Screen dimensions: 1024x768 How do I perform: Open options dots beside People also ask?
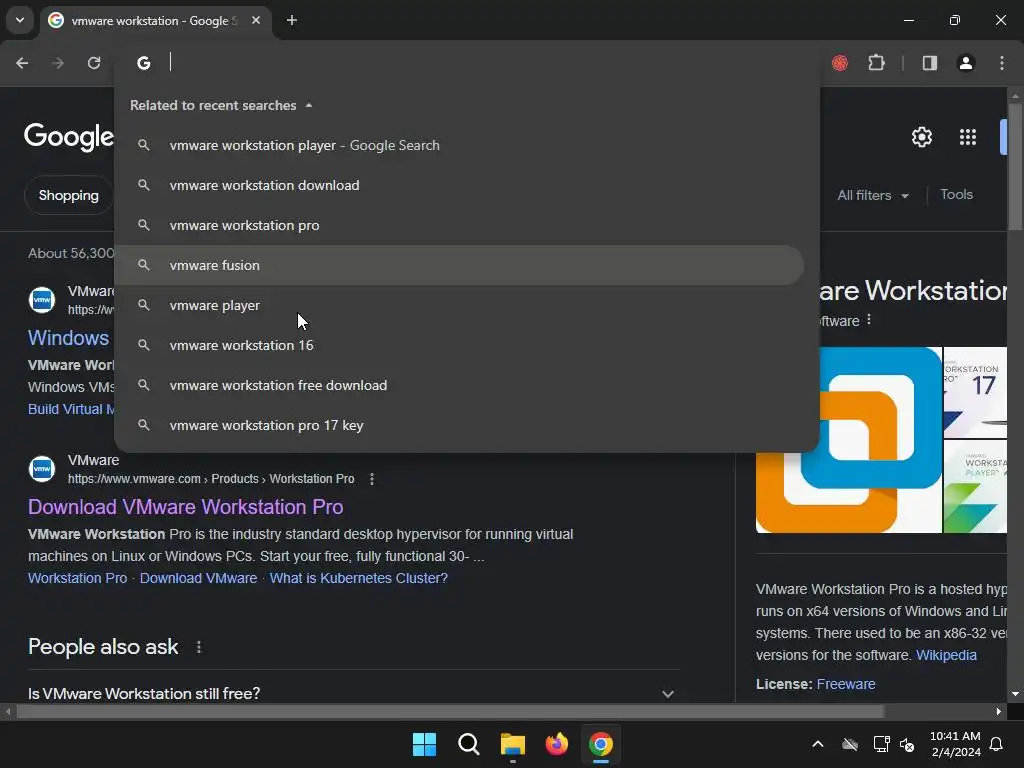(x=199, y=647)
